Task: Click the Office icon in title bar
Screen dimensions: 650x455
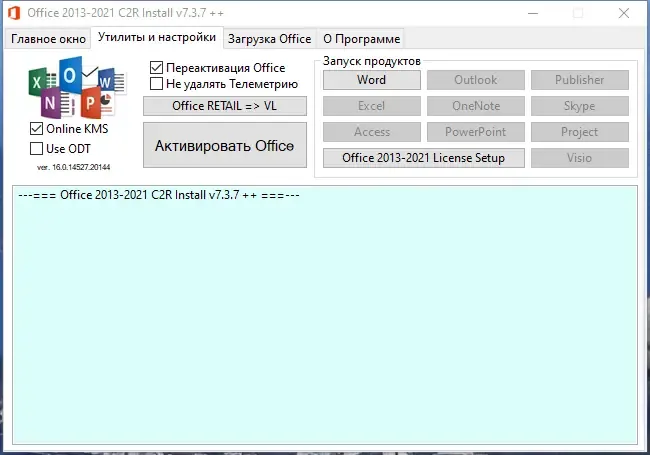Action: 14,13
